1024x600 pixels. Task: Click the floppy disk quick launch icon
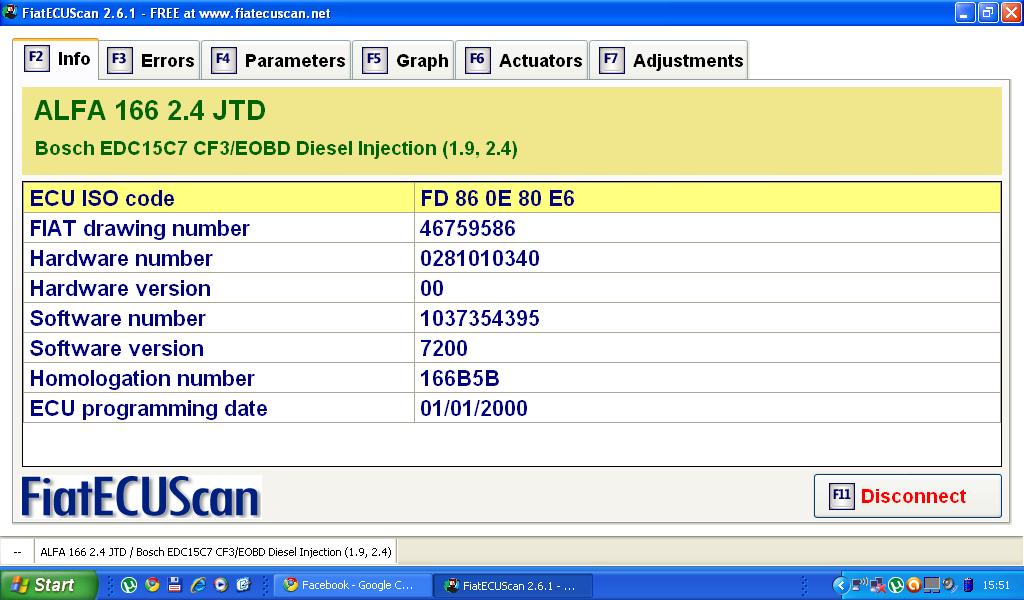(x=174, y=585)
